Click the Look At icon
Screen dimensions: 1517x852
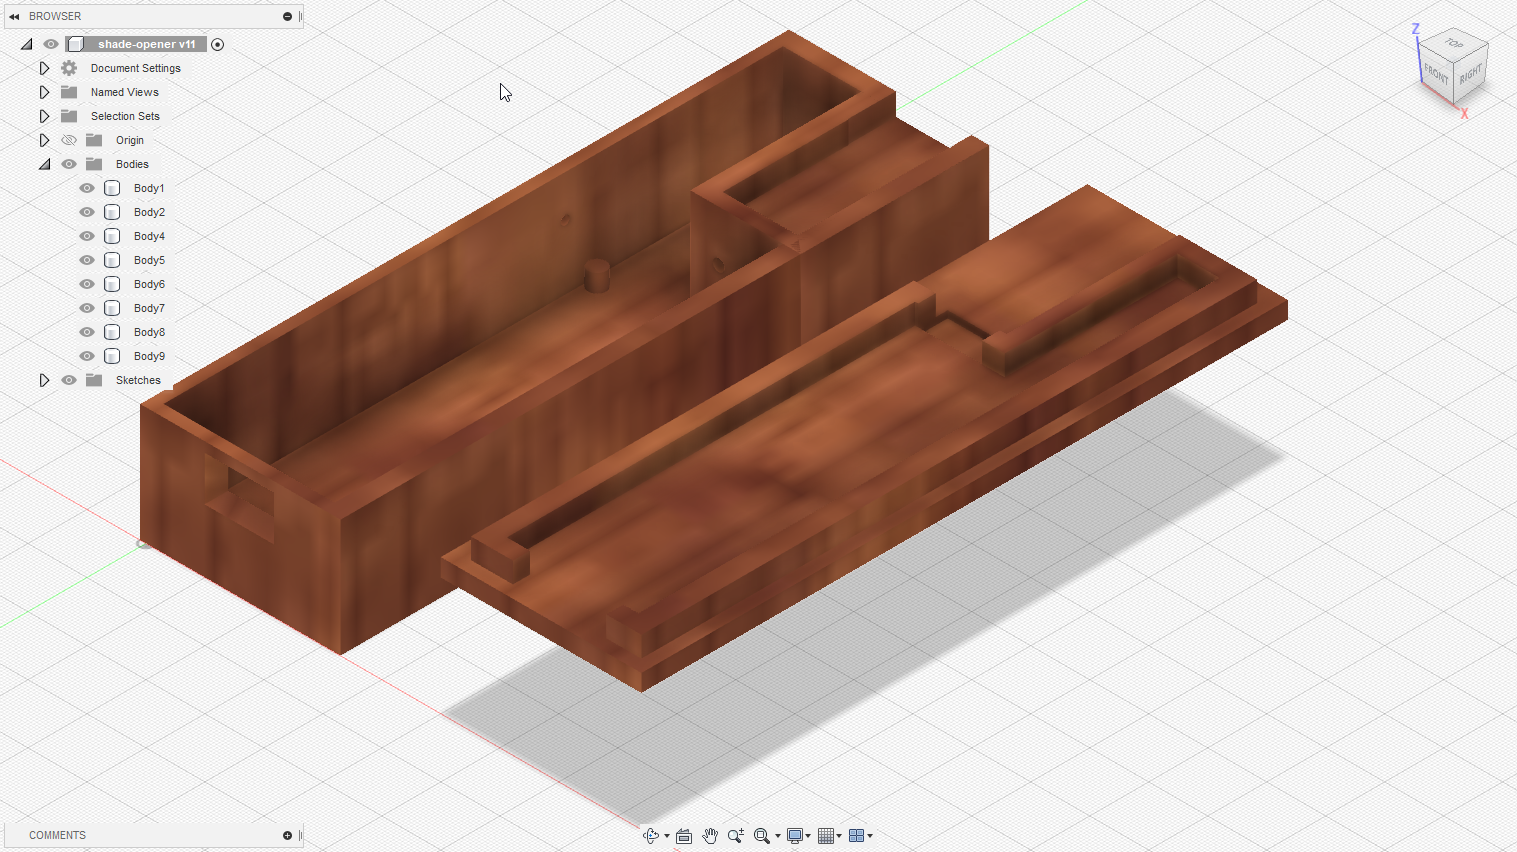[684, 836]
